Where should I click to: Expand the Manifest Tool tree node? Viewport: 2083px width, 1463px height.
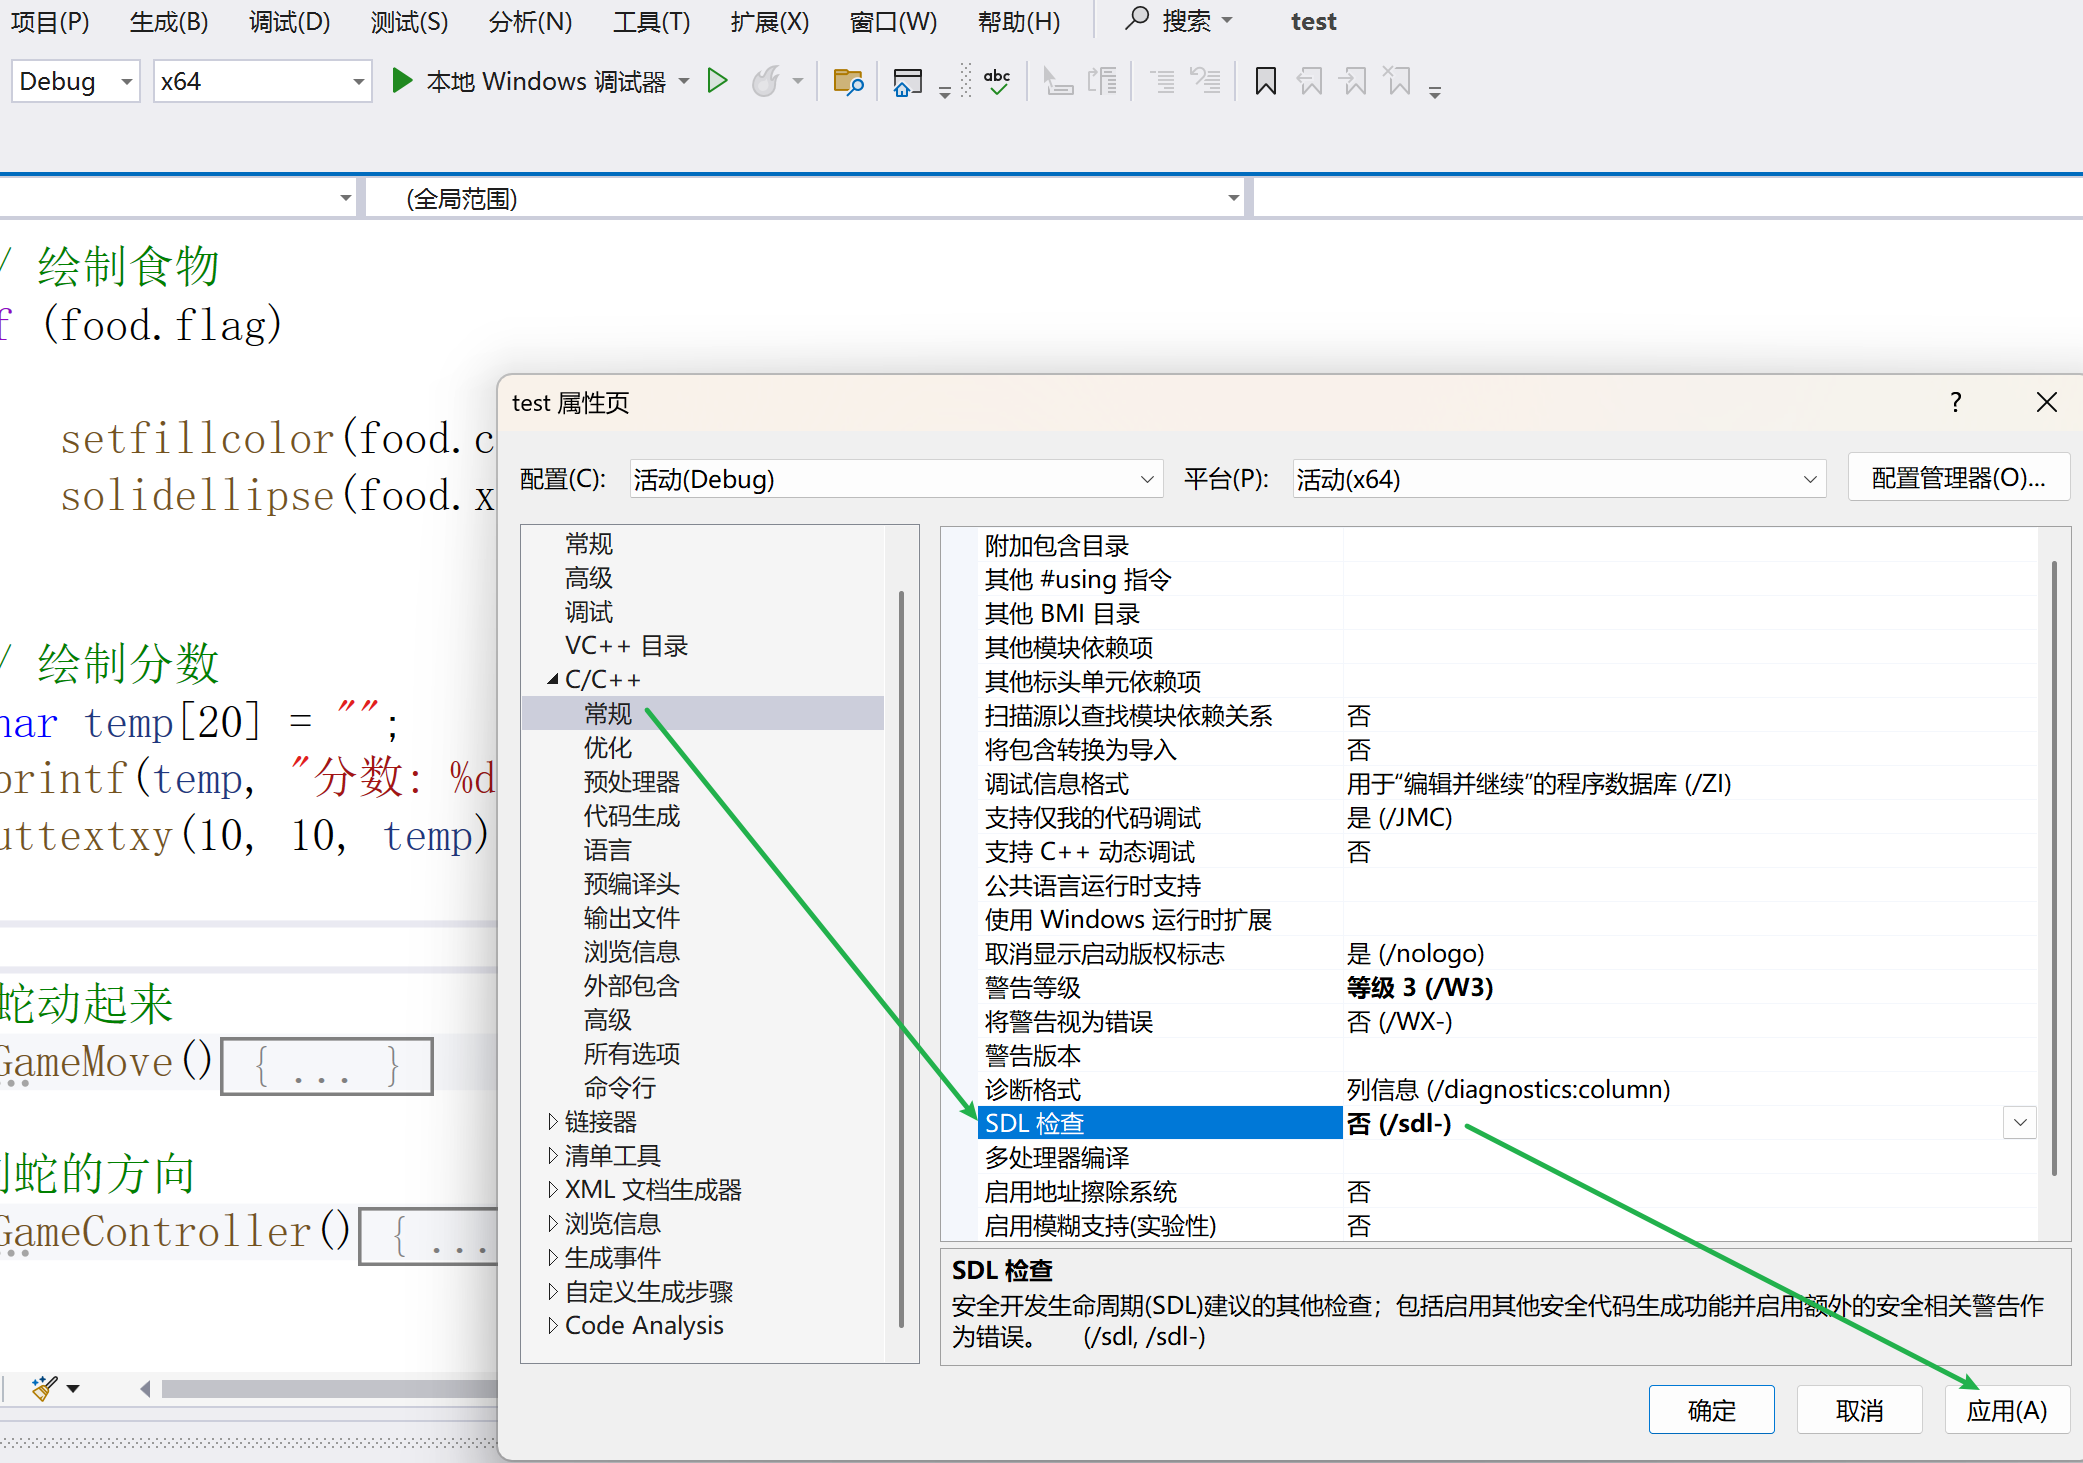pos(553,1156)
